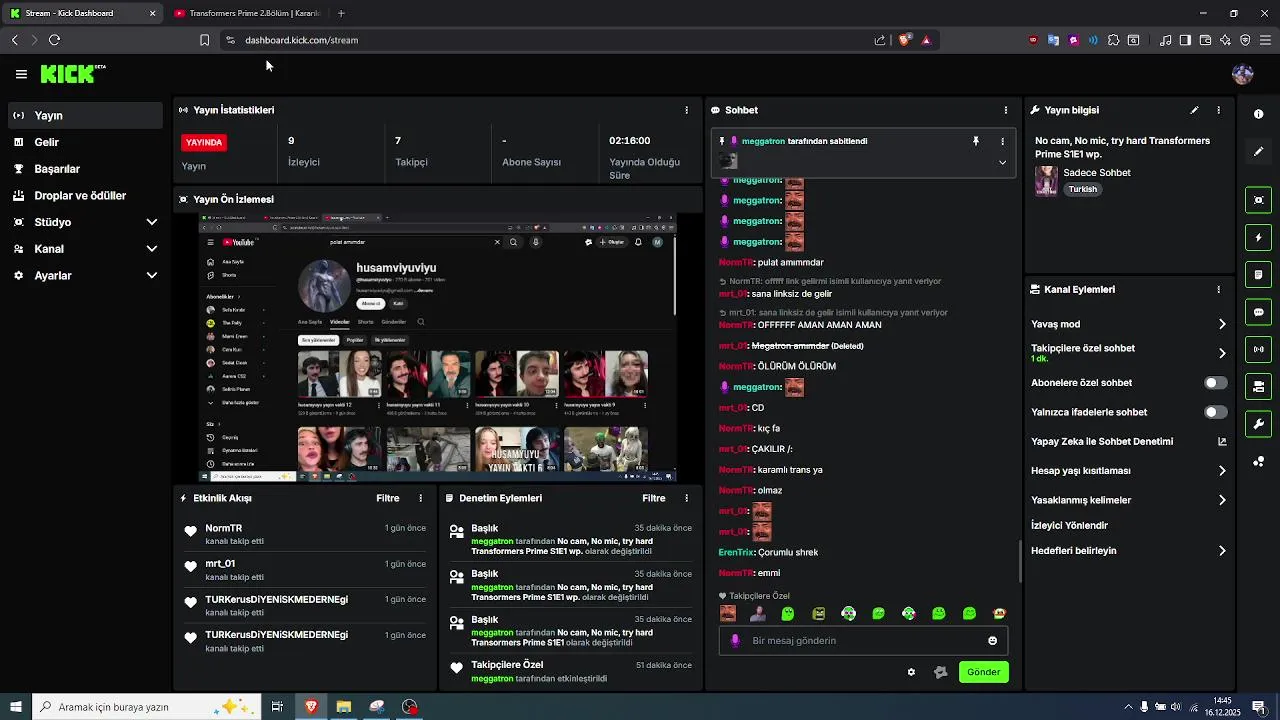Open Yayın İstatistikleri panel options menu
The width and height of the screenshot is (1280, 720).
click(x=686, y=110)
